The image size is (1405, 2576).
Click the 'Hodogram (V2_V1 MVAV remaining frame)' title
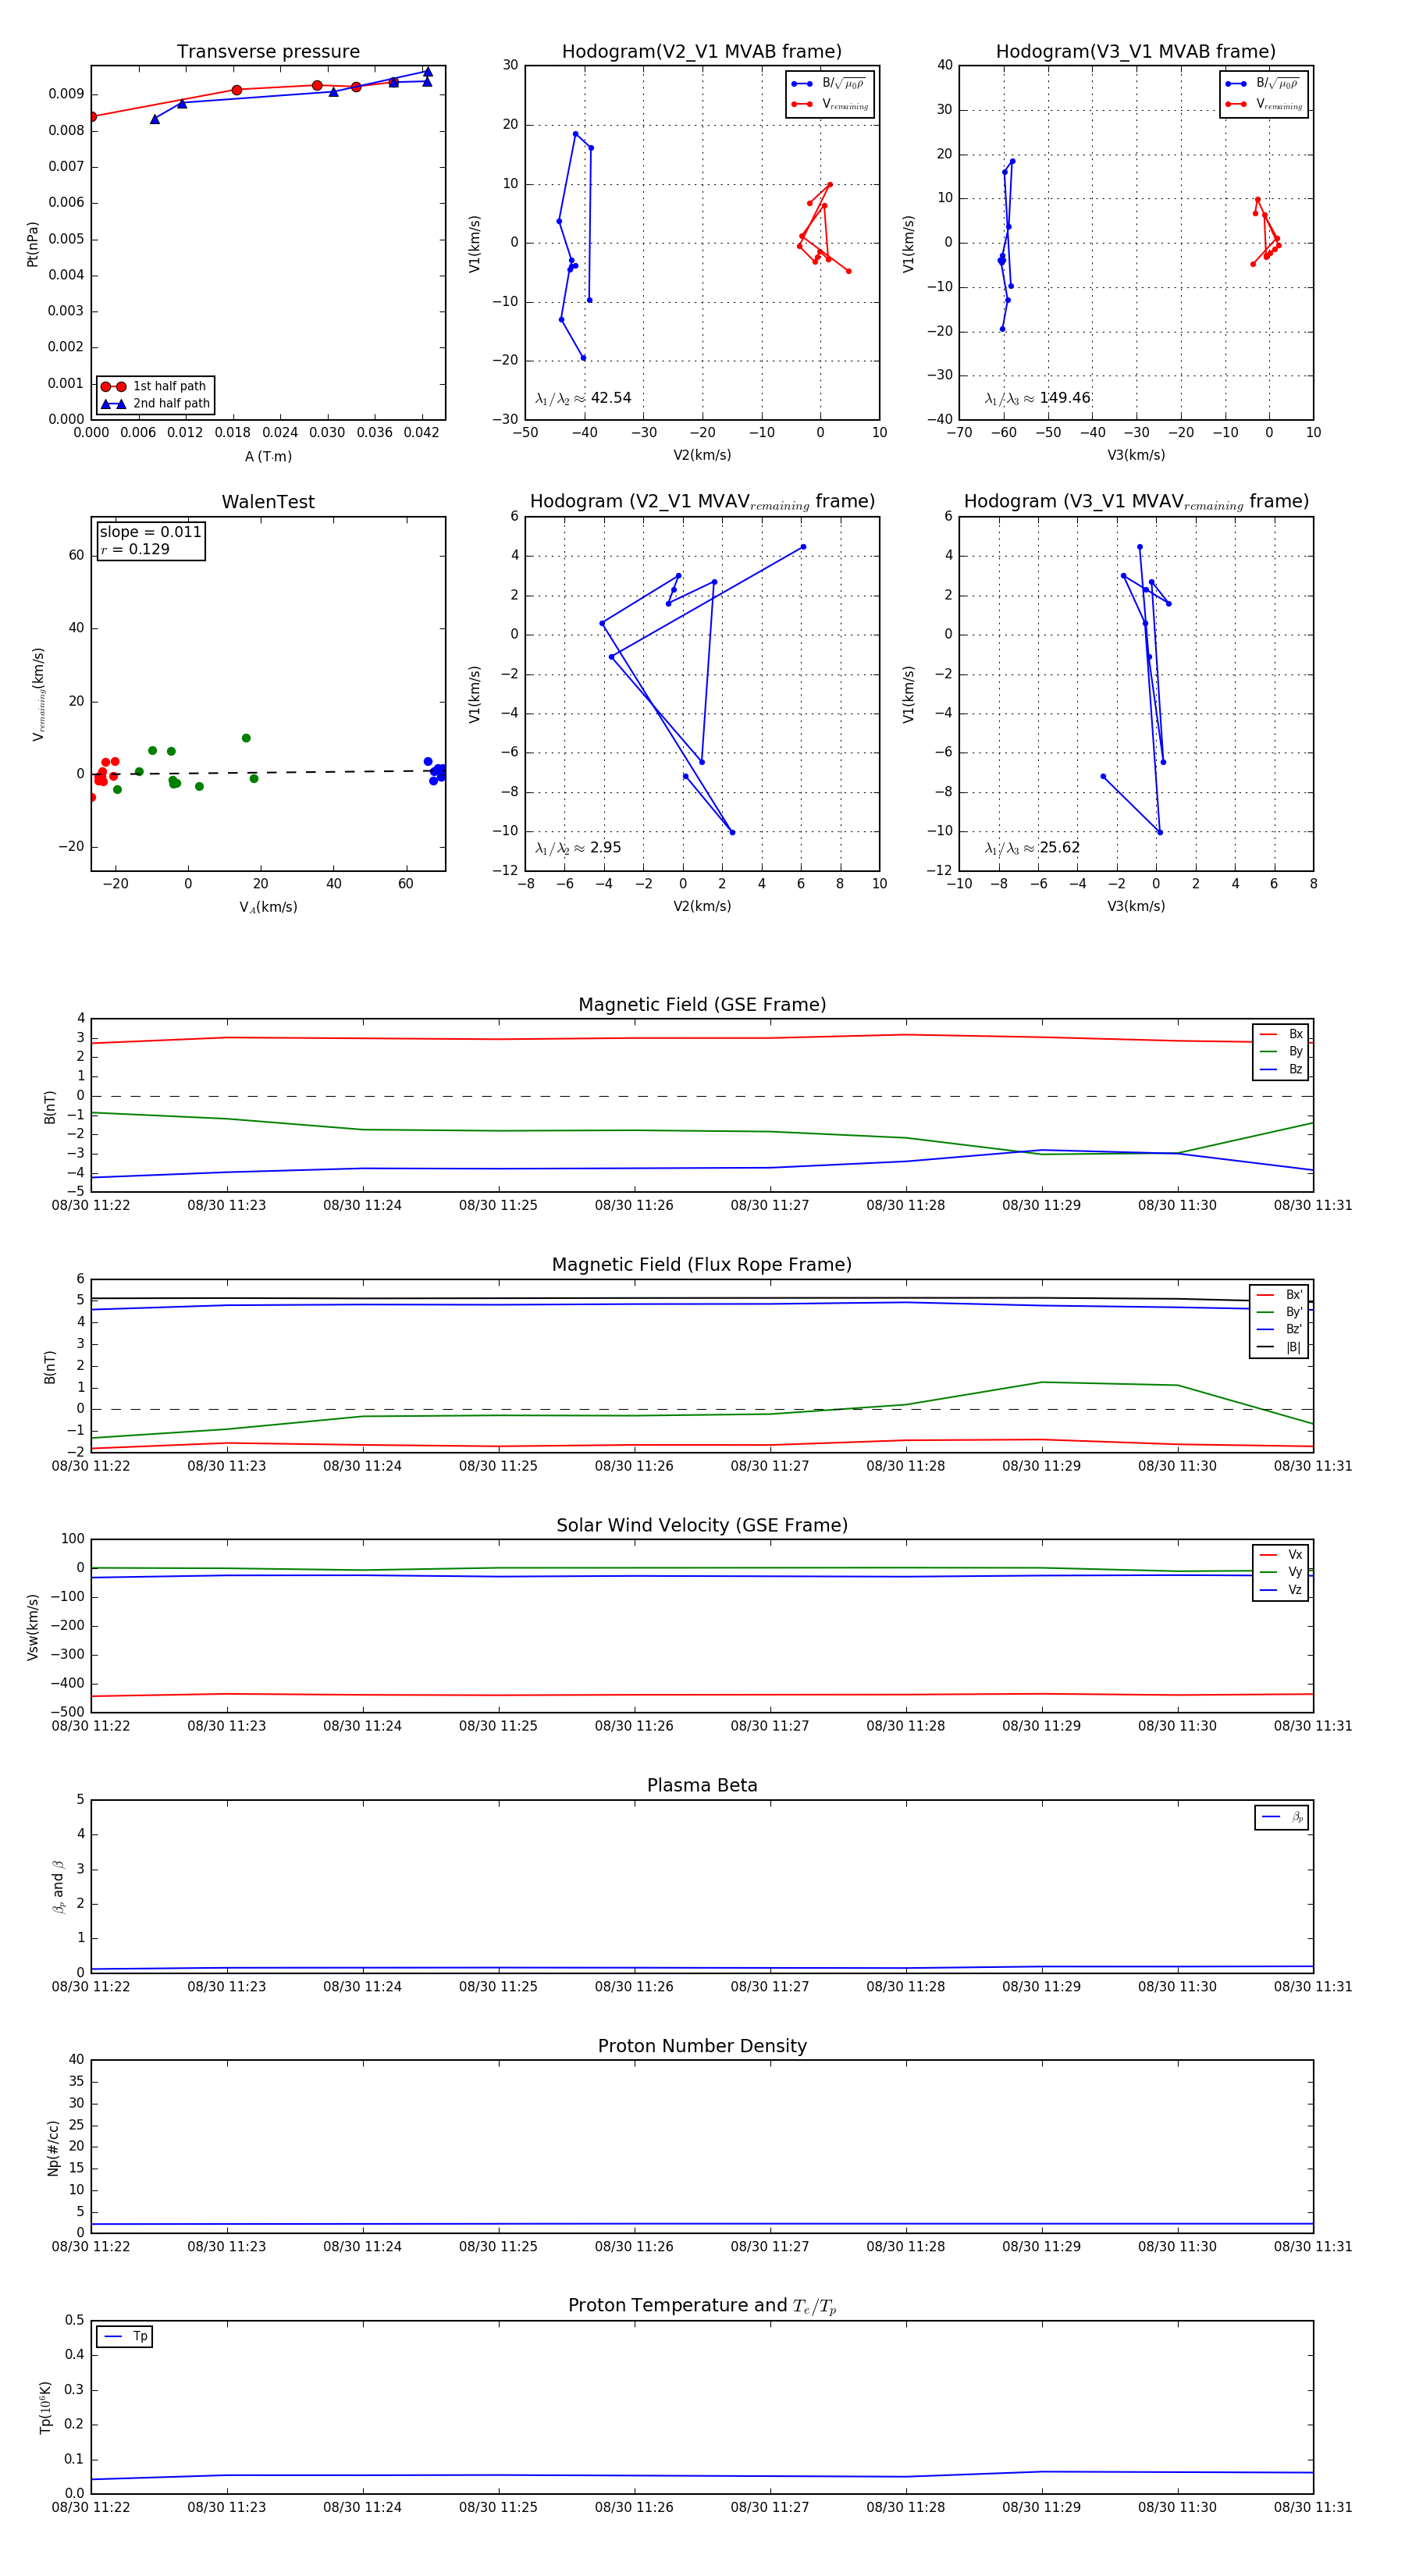coord(702,502)
